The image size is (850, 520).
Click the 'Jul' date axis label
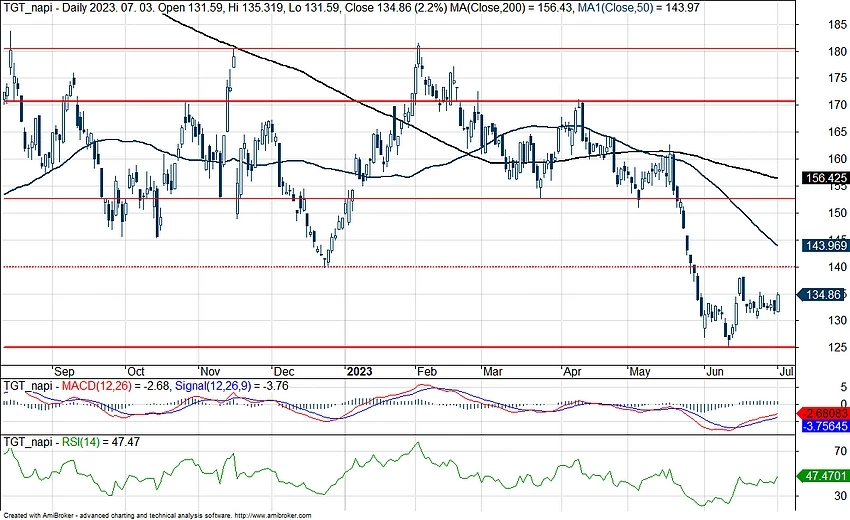coord(786,371)
